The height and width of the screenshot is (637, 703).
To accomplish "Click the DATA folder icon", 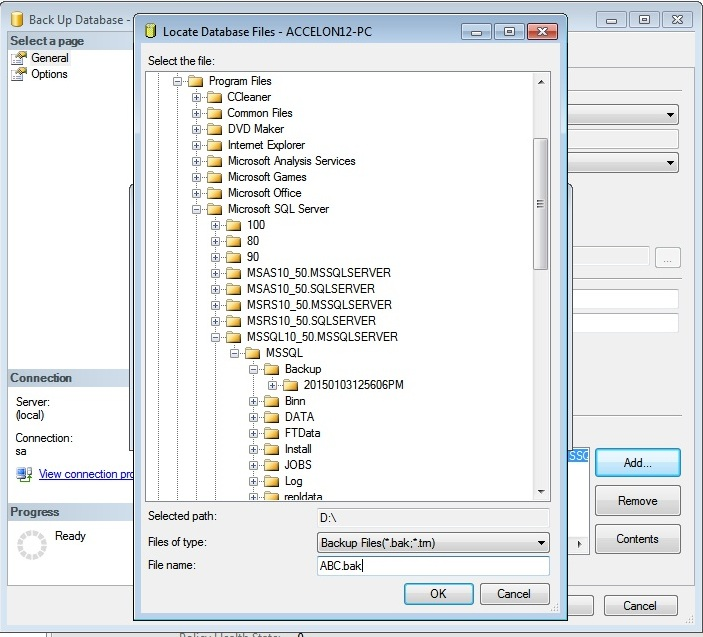I will [272, 417].
